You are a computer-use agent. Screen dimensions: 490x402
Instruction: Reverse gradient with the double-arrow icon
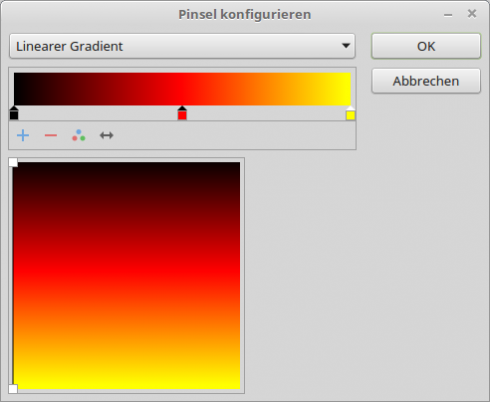(107, 135)
